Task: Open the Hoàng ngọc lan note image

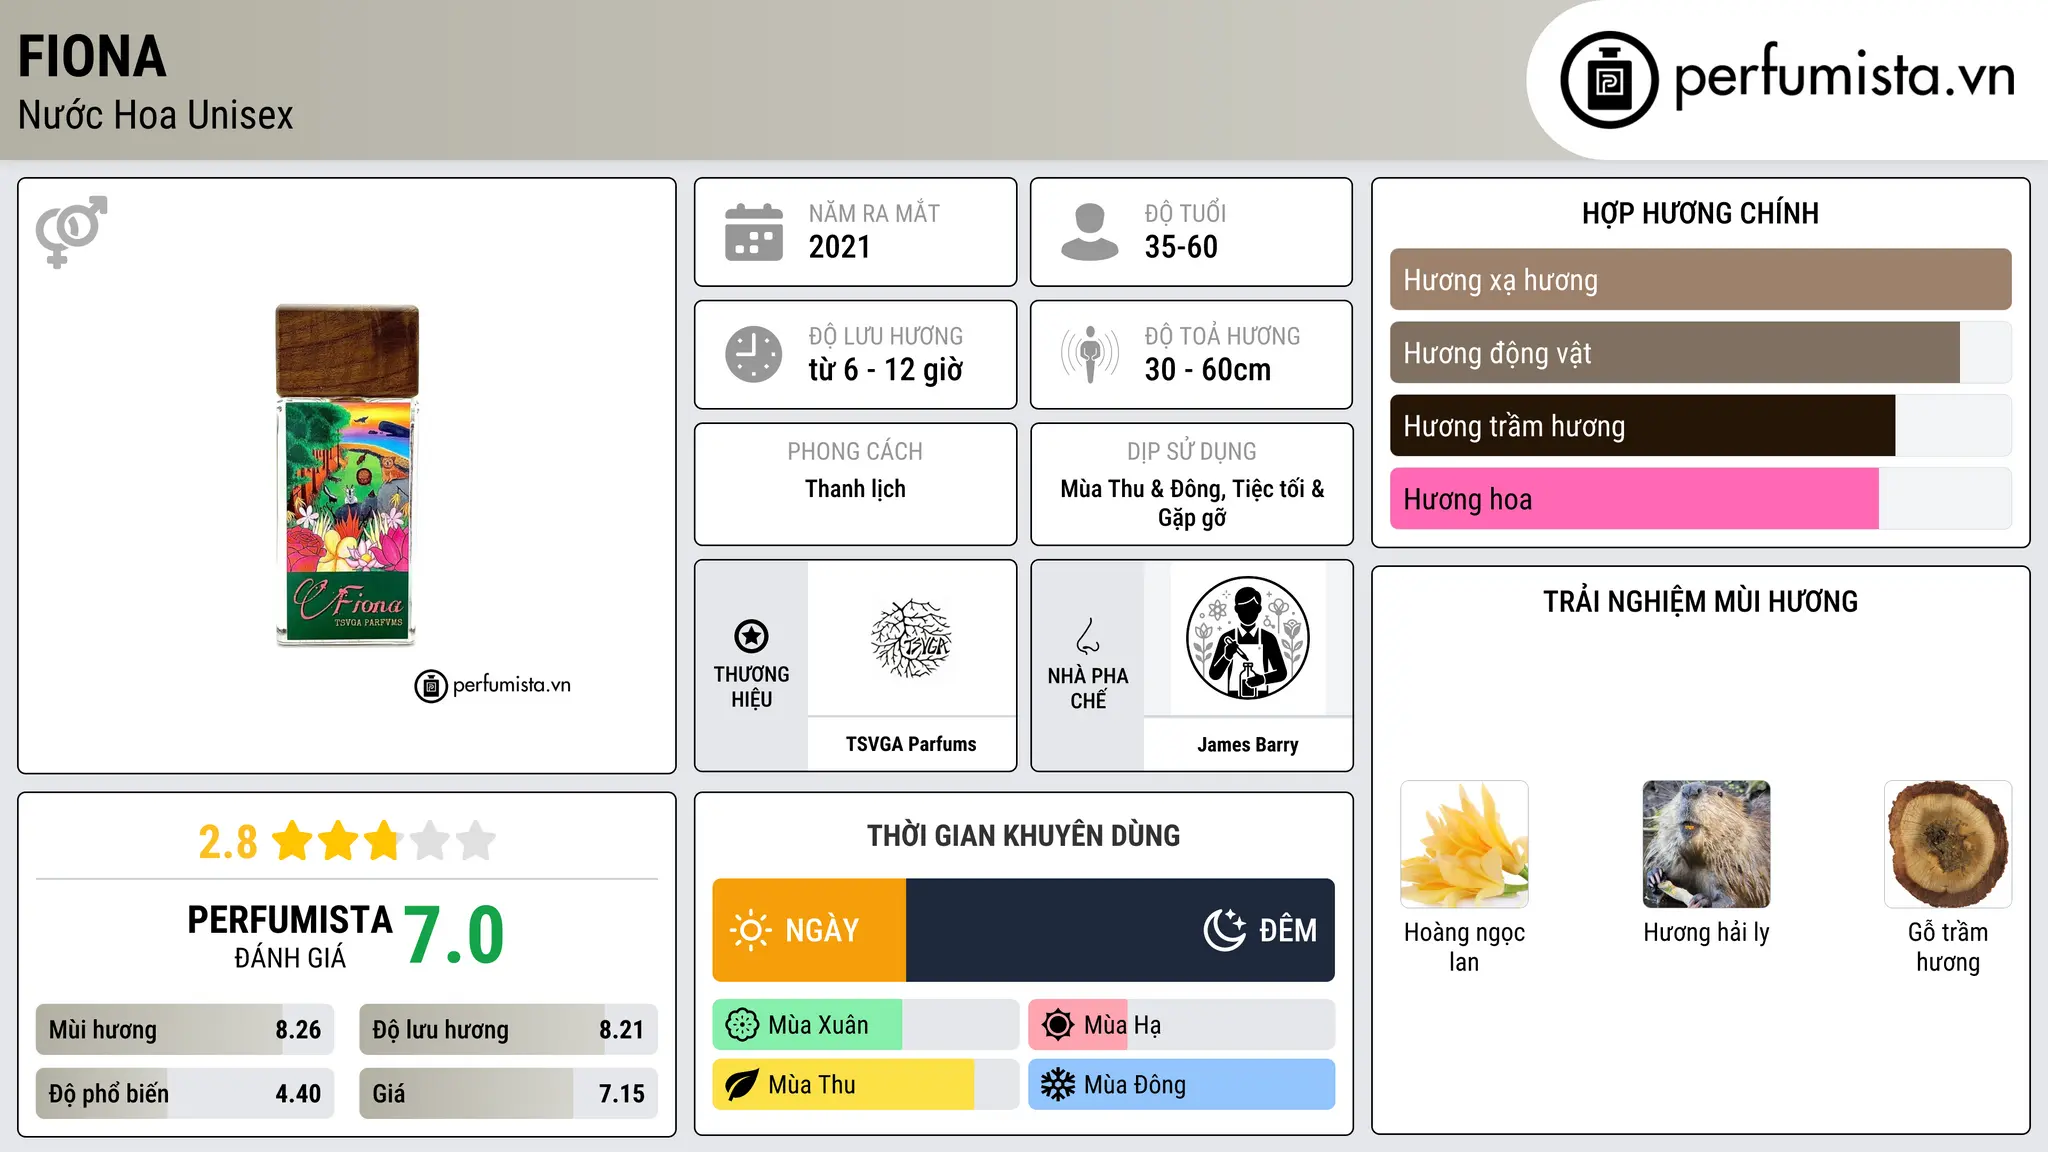Action: (1464, 844)
